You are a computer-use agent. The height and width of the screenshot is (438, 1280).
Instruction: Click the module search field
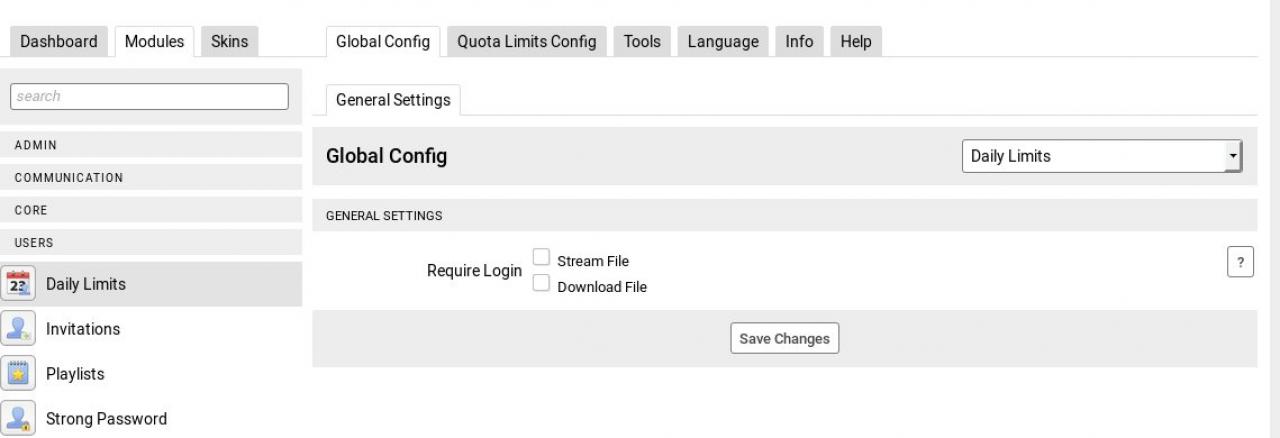click(149, 96)
